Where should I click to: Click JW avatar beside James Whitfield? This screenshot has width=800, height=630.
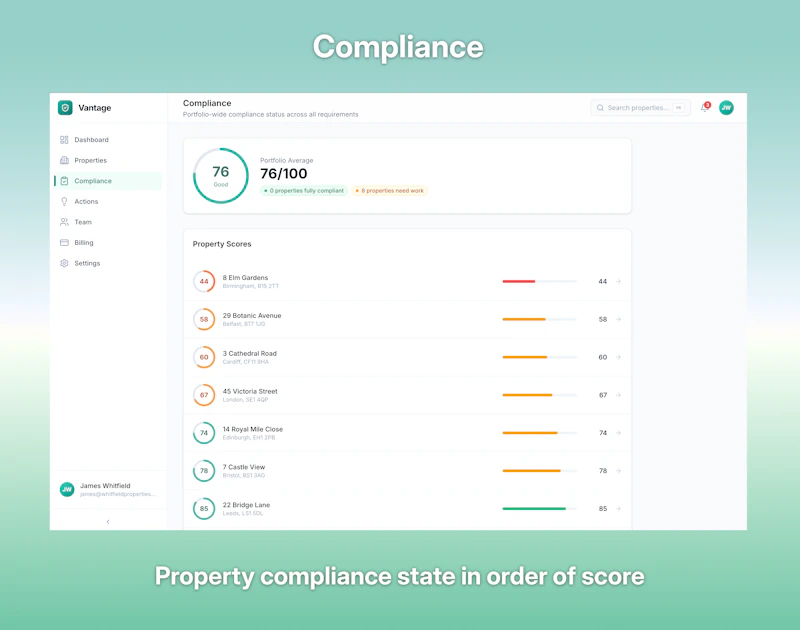(x=67, y=489)
